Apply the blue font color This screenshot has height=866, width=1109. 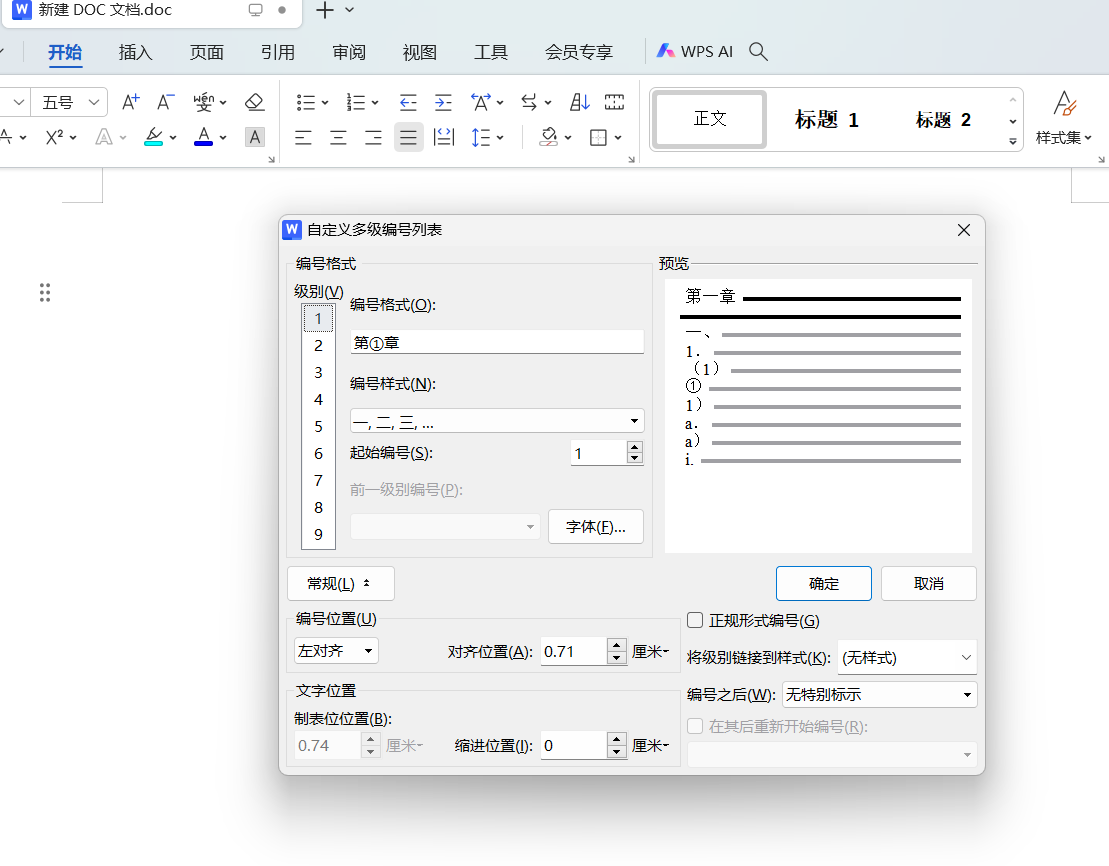point(204,137)
